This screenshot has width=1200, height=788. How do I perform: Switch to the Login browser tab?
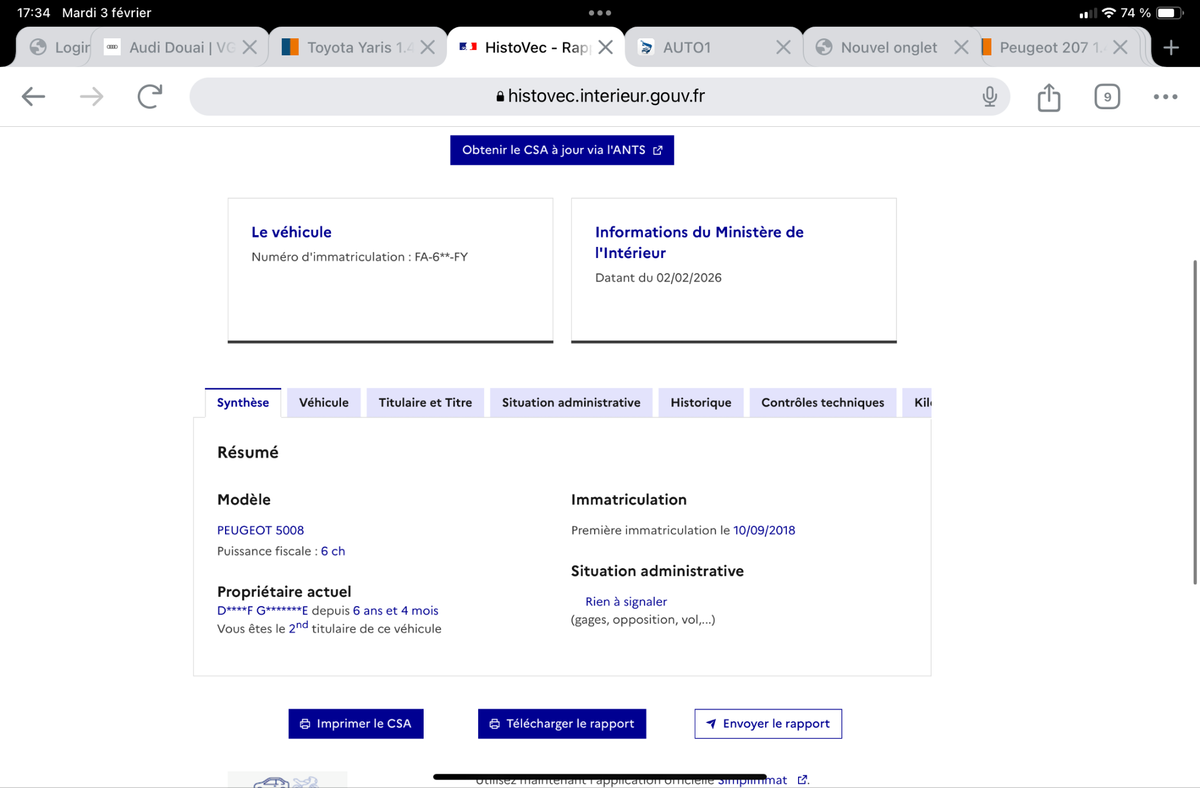[58, 47]
